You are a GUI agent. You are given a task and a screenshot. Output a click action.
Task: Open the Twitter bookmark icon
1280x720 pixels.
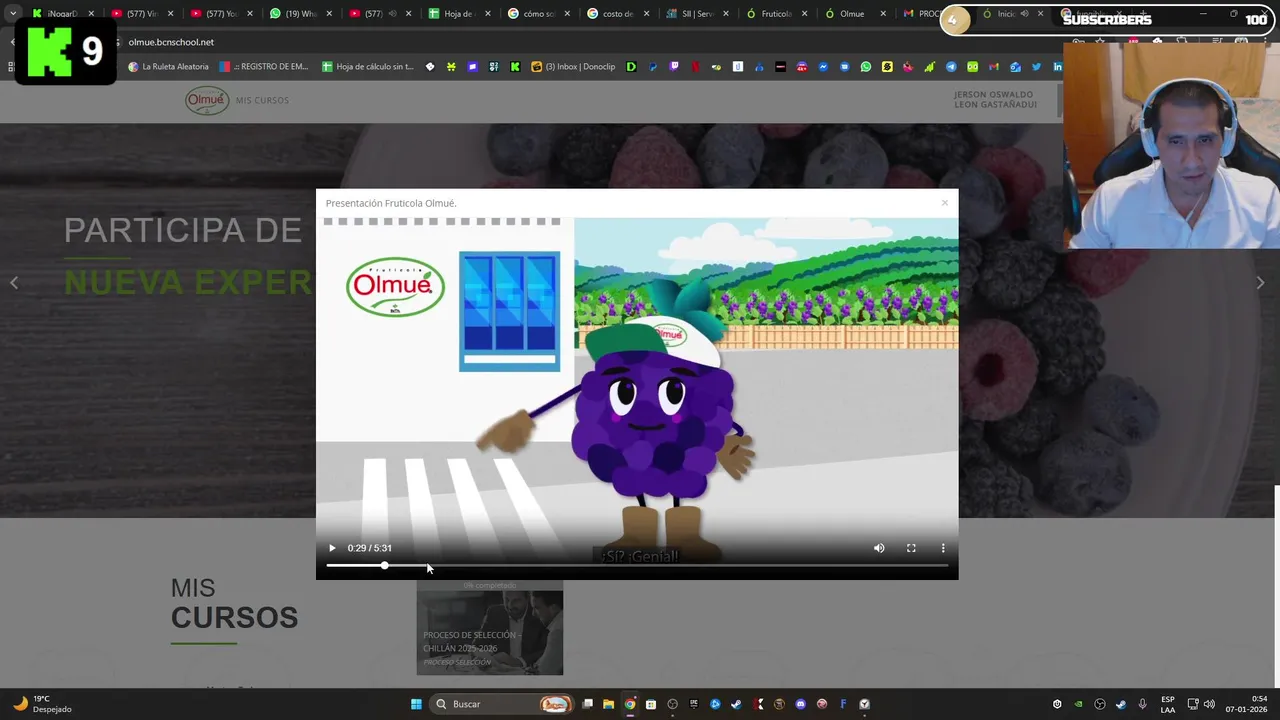[1036, 67]
